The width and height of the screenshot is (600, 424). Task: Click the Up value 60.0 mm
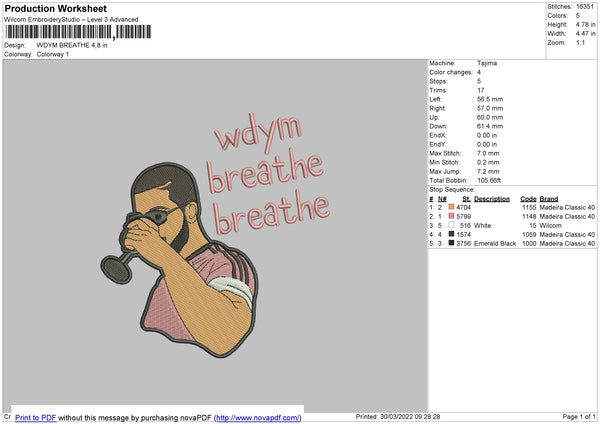pos(490,117)
